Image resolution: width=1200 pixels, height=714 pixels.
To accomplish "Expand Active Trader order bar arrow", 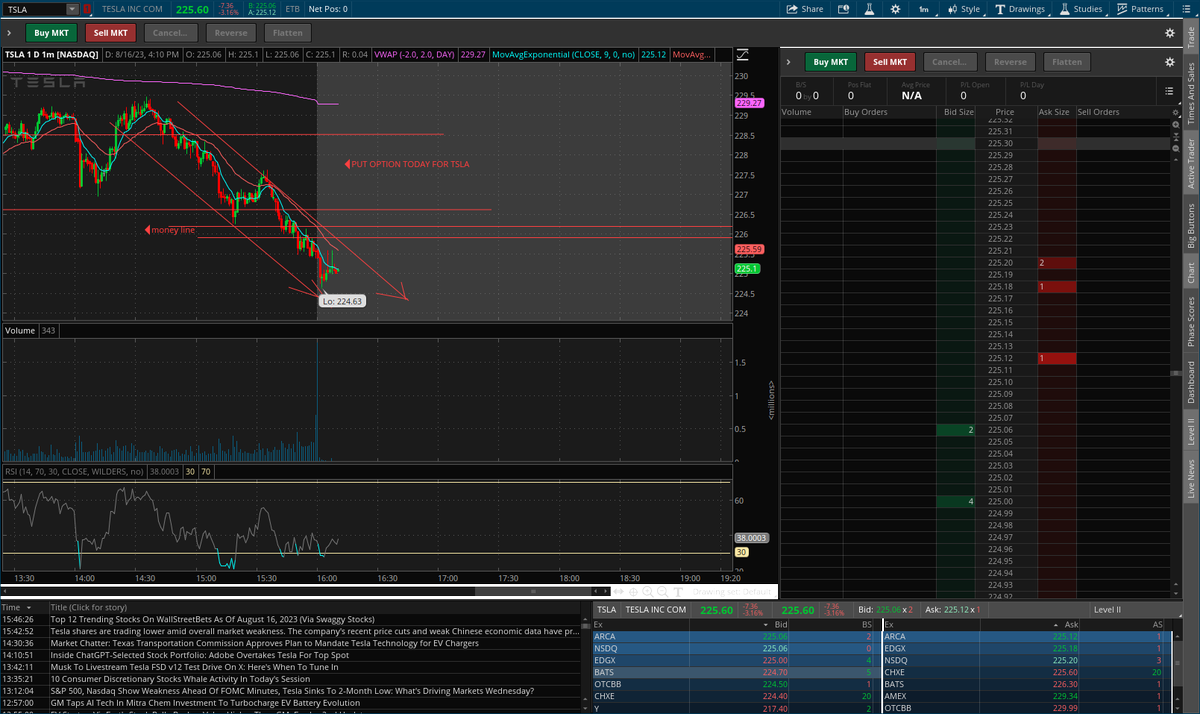I will click(x=789, y=61).
